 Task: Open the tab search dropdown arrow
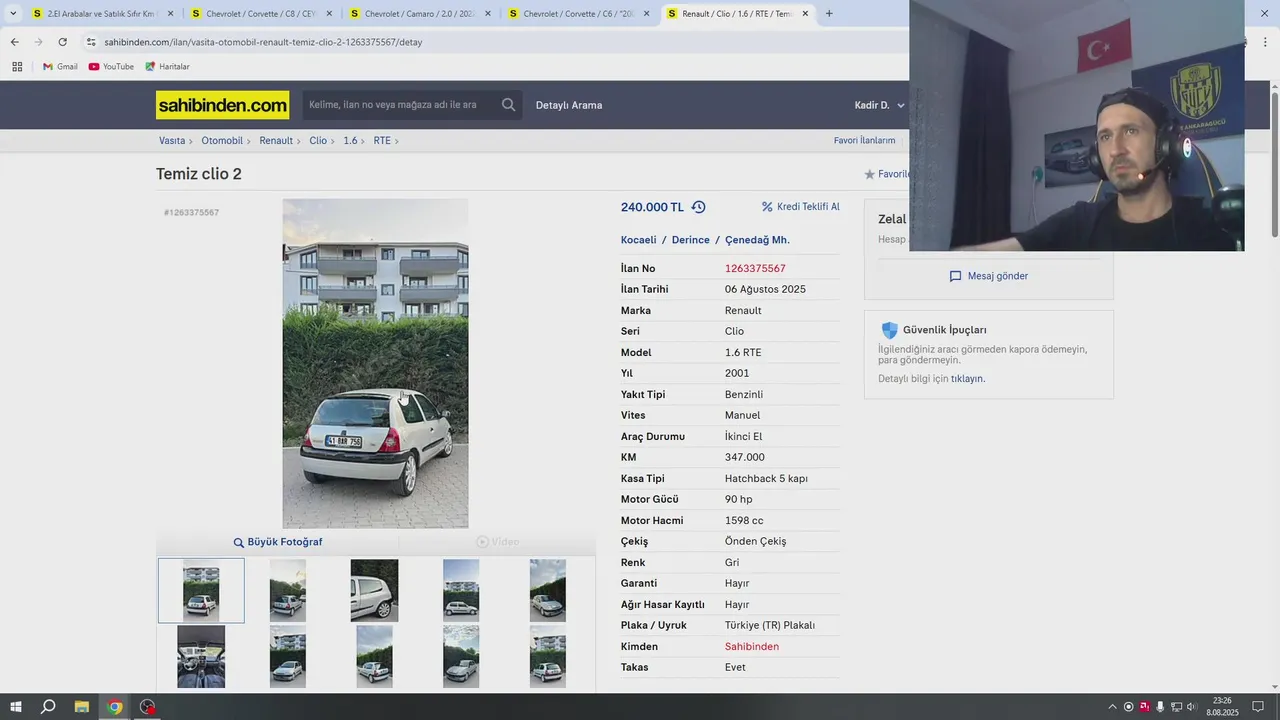(13, 14)
